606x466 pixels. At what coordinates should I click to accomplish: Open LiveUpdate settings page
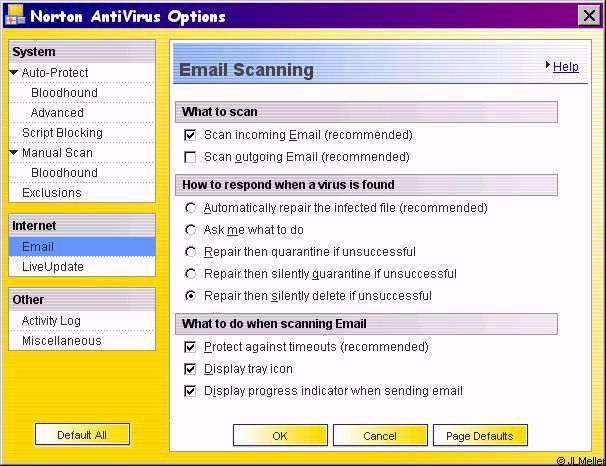[x=53, y=267]
